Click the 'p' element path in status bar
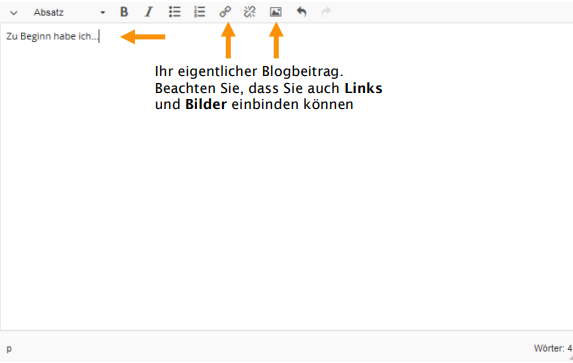 click(9, 349)
